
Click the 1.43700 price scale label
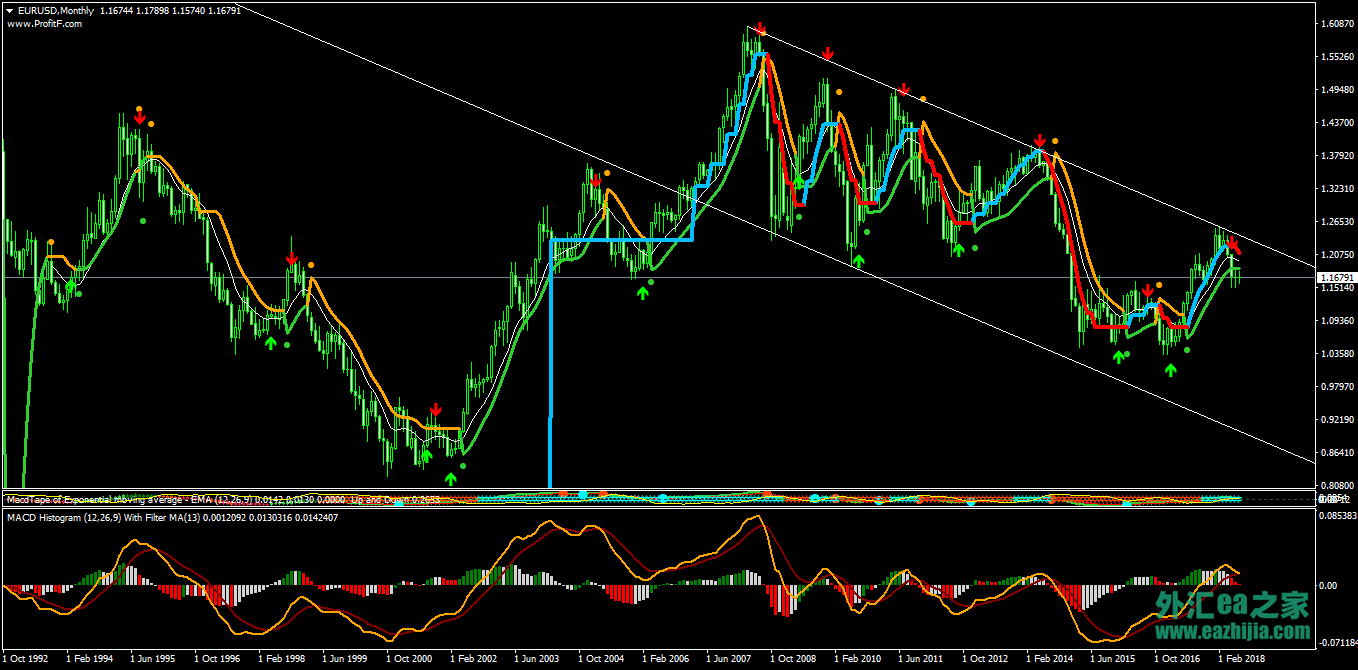(x=1336, y=123)
